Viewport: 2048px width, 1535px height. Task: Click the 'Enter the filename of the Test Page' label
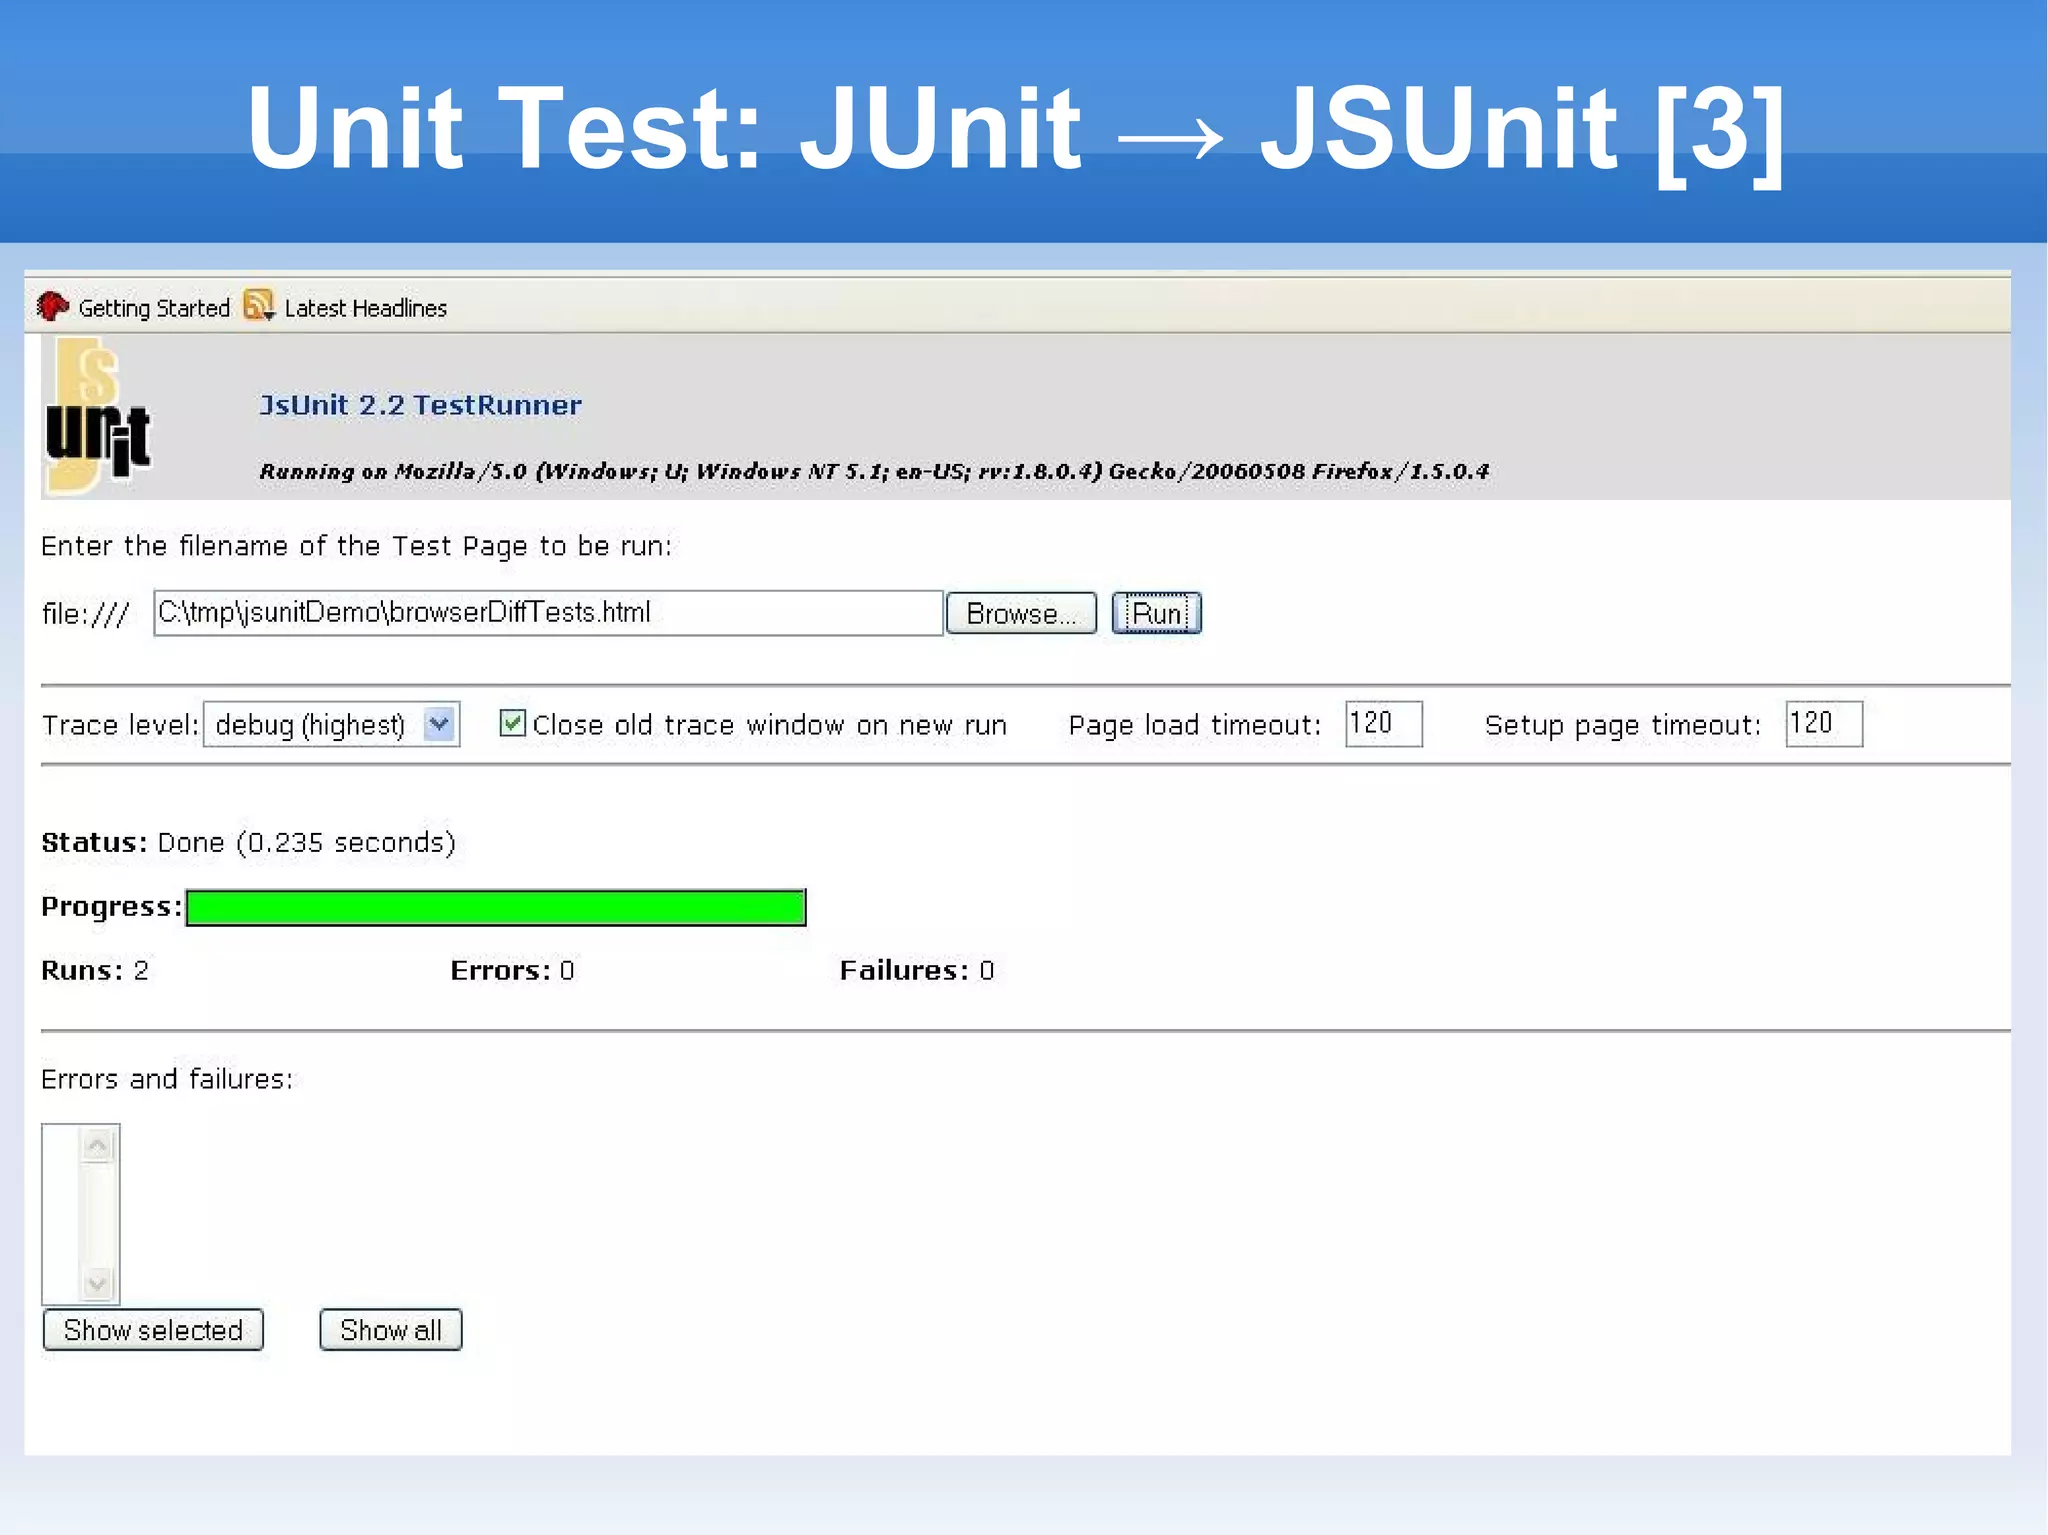coord(357,546)
